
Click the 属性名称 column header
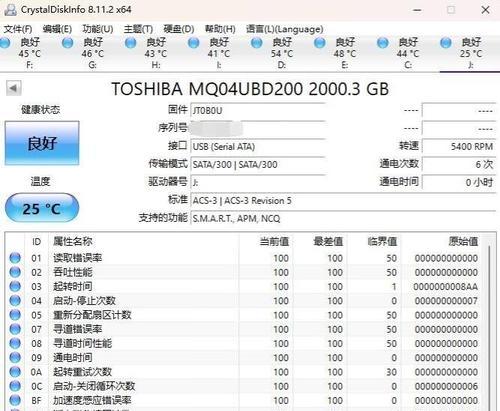[x=144, y=242]
